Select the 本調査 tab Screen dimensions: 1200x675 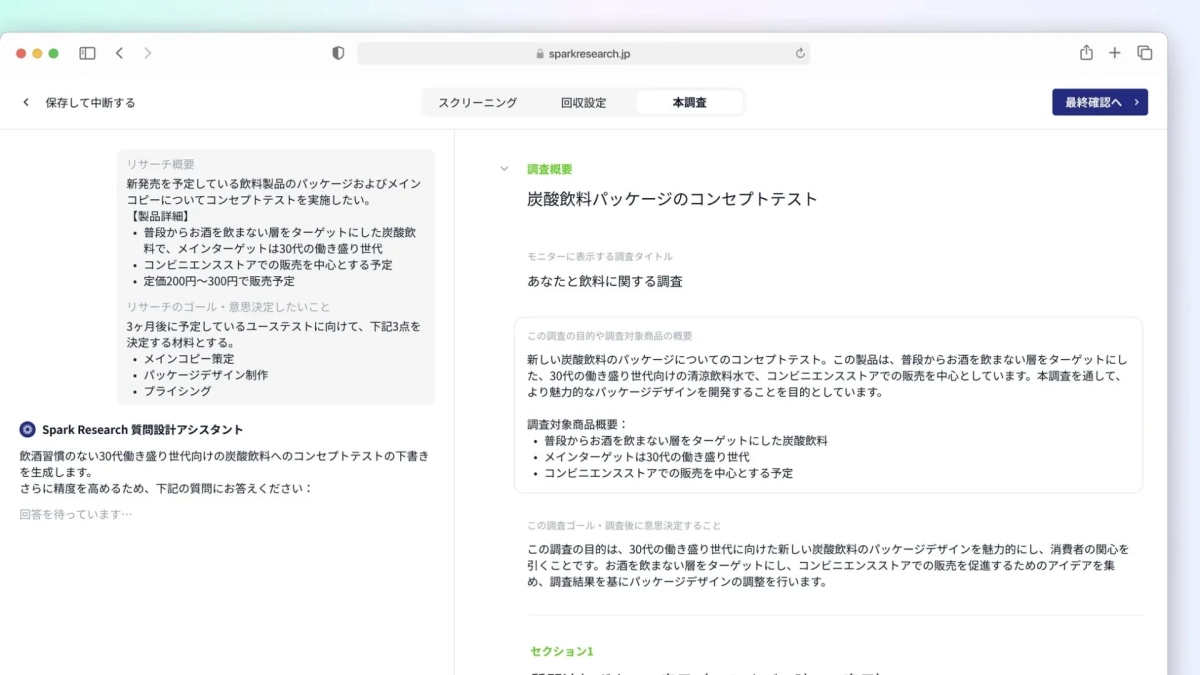click(x=690, y=102)
